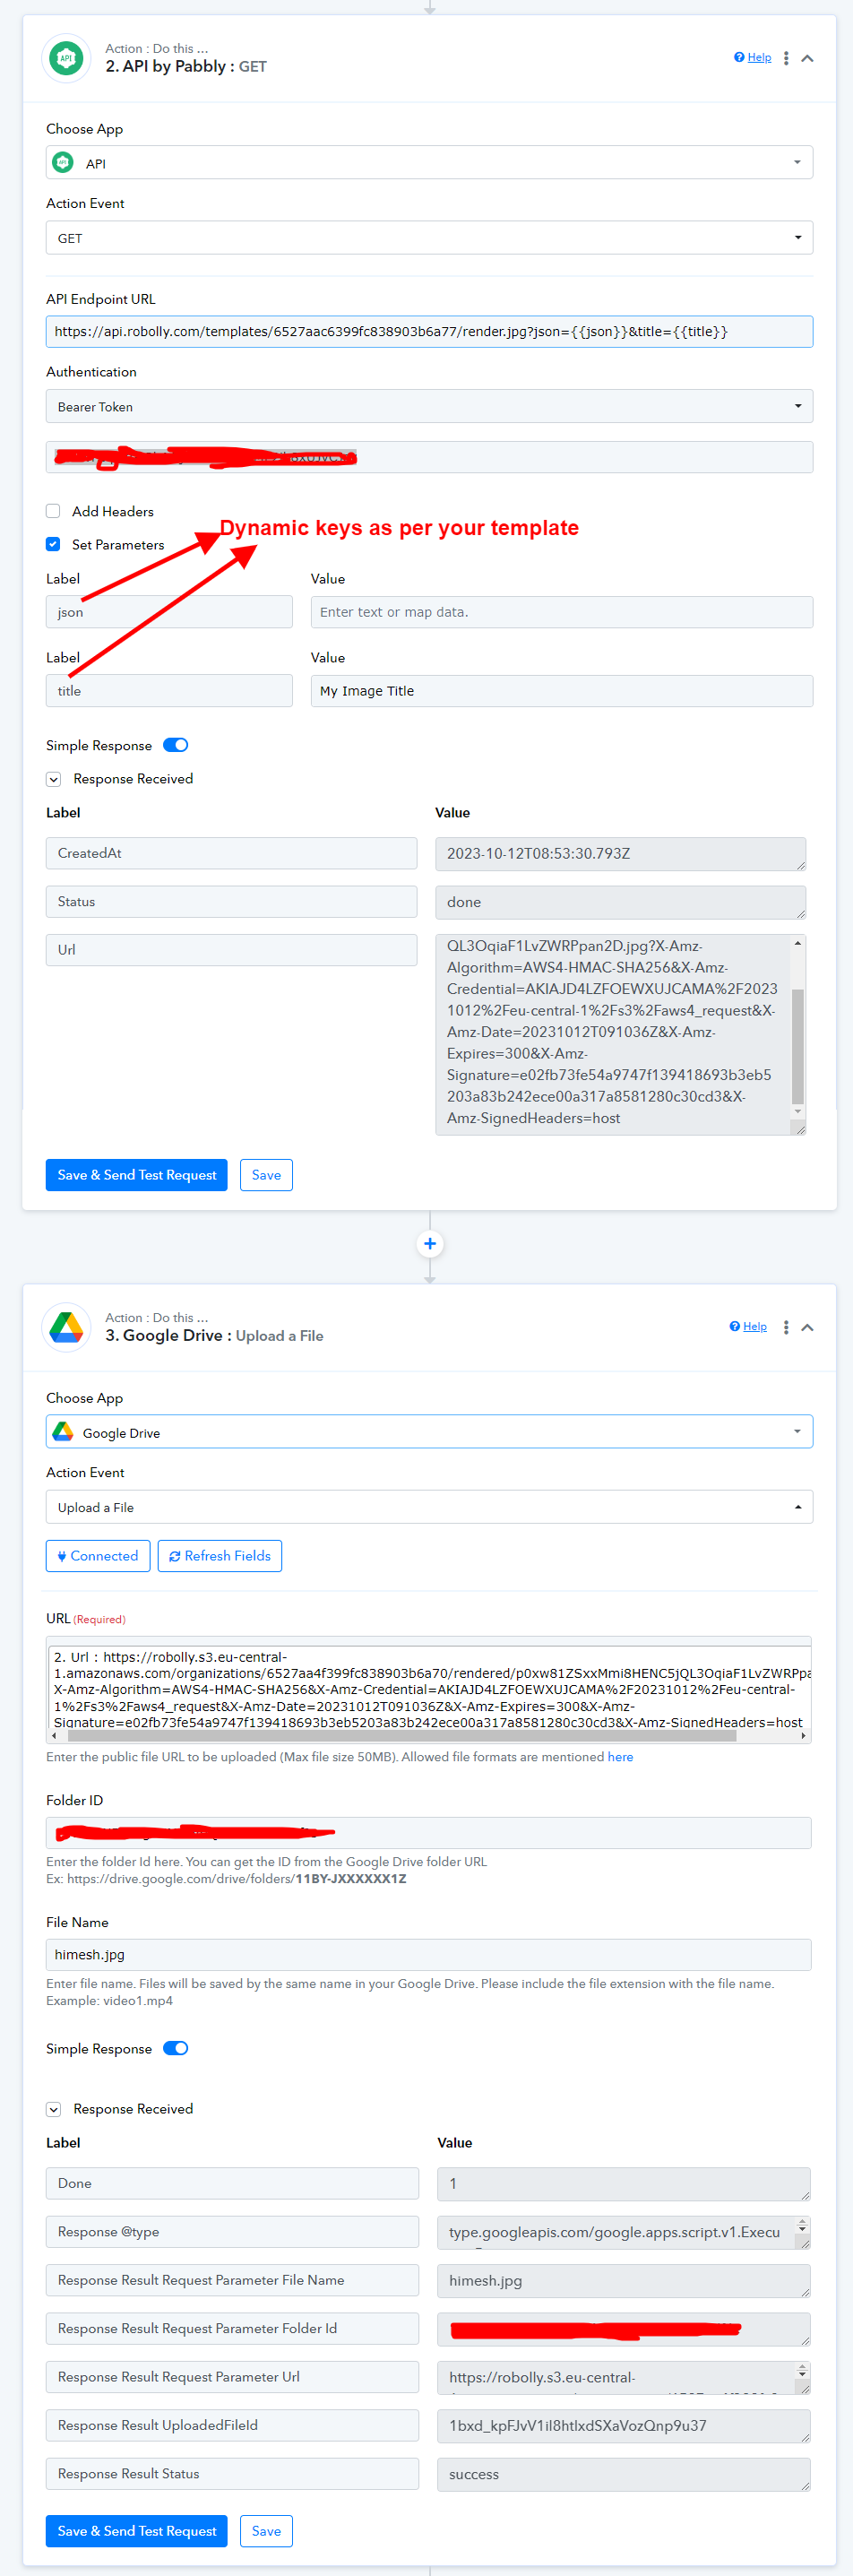
Task: Collapse the Google Drive step
Action: coord(807,1327)
